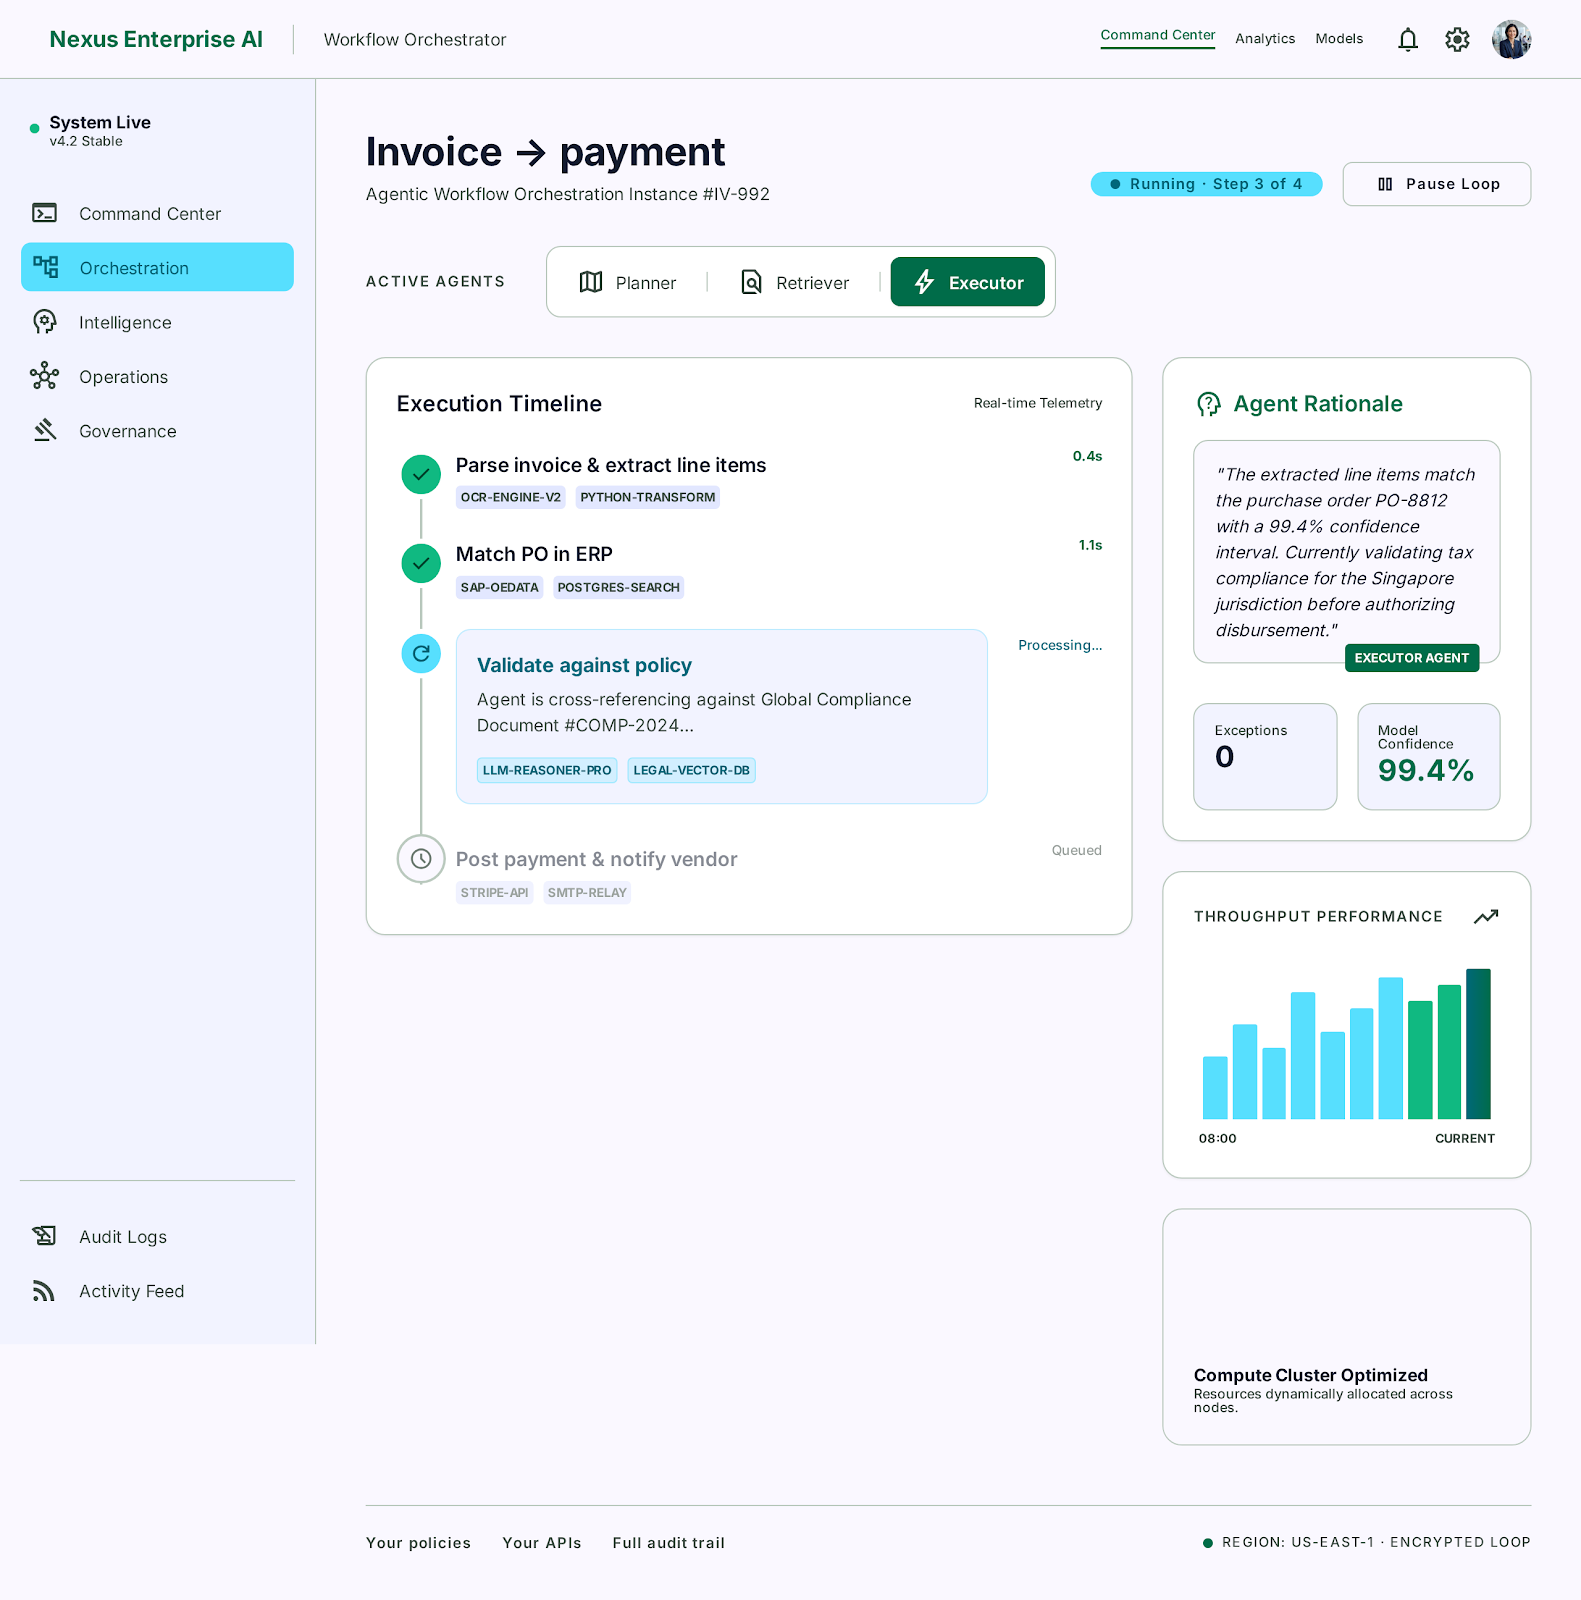This screenshot has height=1600, width=1581.
Task: Click the Nexus Enterprise AI logo
Action: (156, 39)
